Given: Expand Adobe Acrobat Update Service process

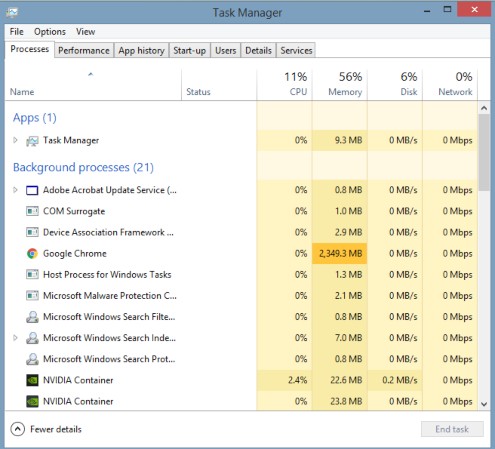Looking at the screenshot, I should (x=15, y=190).
